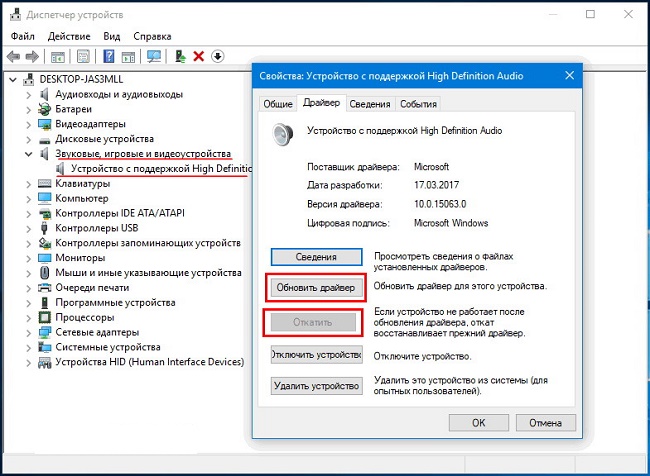Click the blue Help question-mark toolbar icon

click(x=109, y=56)
